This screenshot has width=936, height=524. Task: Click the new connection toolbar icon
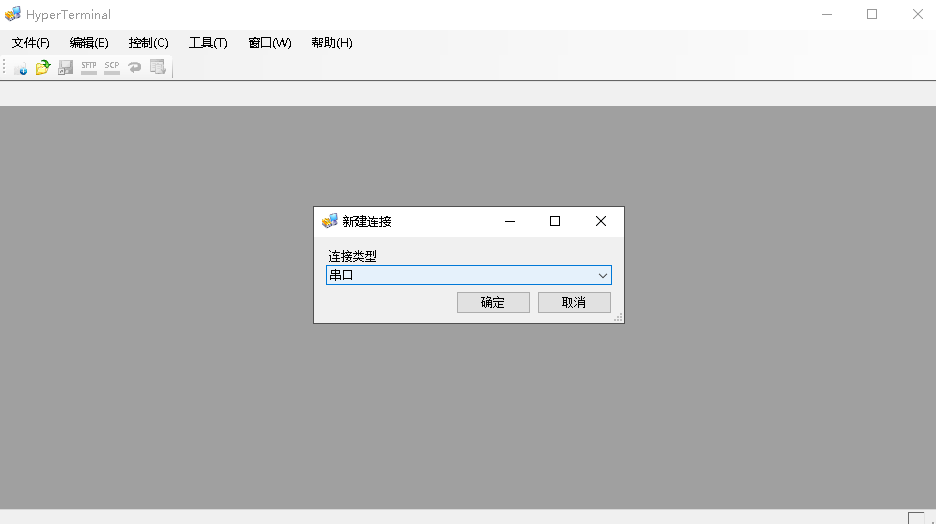coord(20,67)
